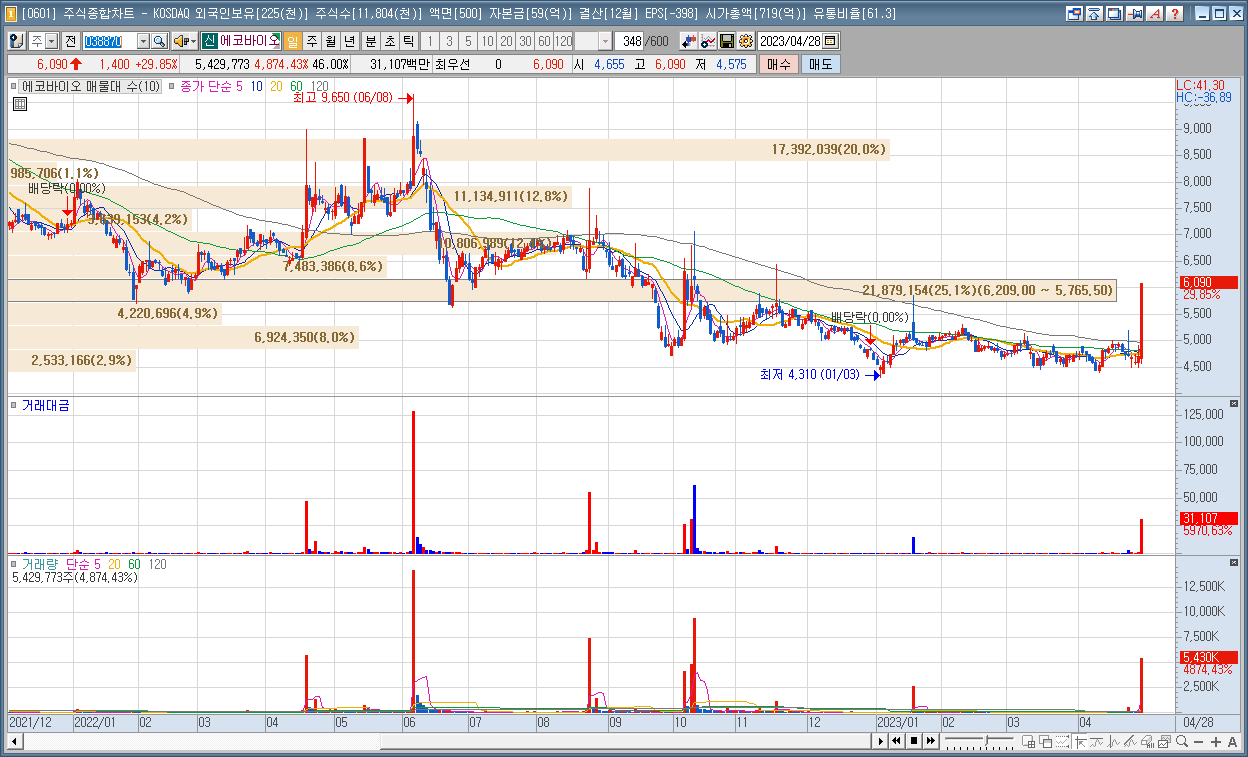Click the minus zoom out icon
Image resolution: width=1248 pixels, height=757 pixels.
(x=1198, y=742)
